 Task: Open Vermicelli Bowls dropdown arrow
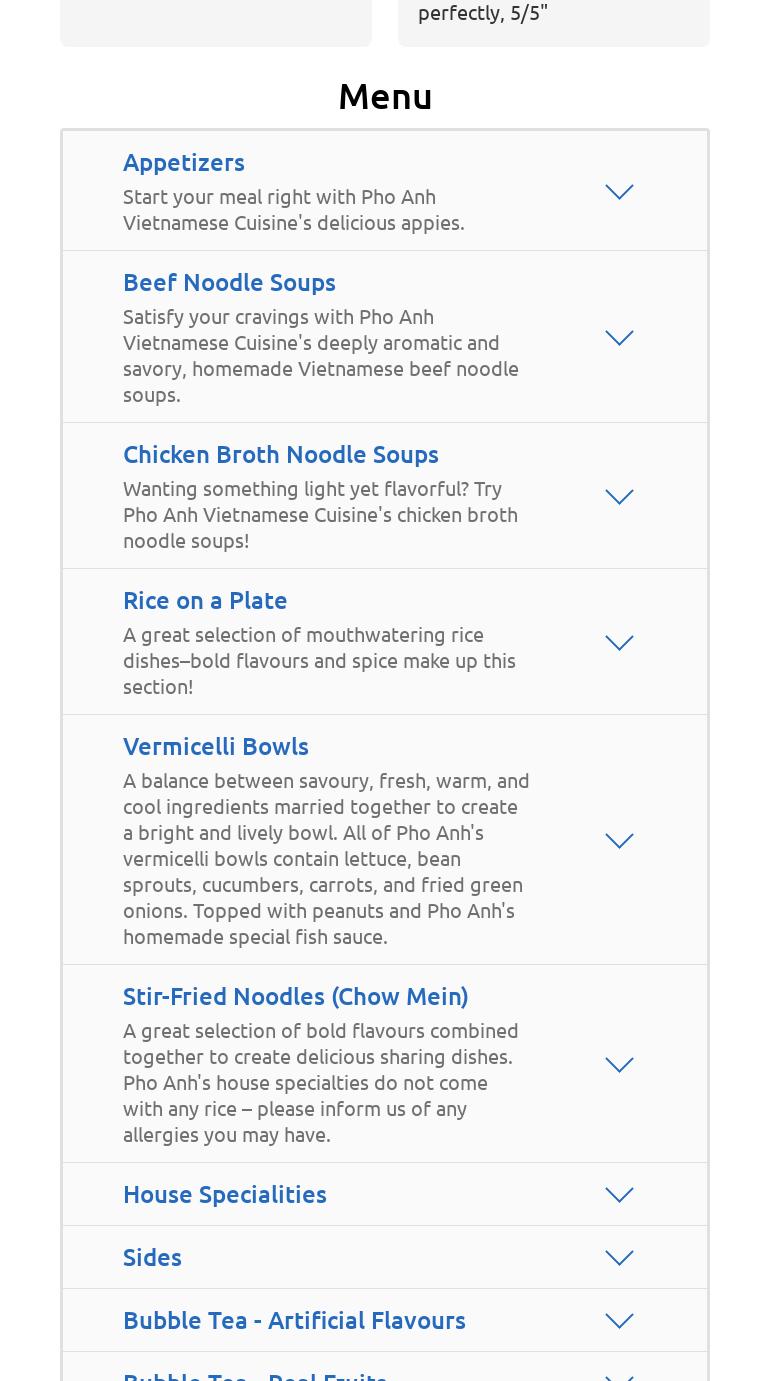coord(619,841)
